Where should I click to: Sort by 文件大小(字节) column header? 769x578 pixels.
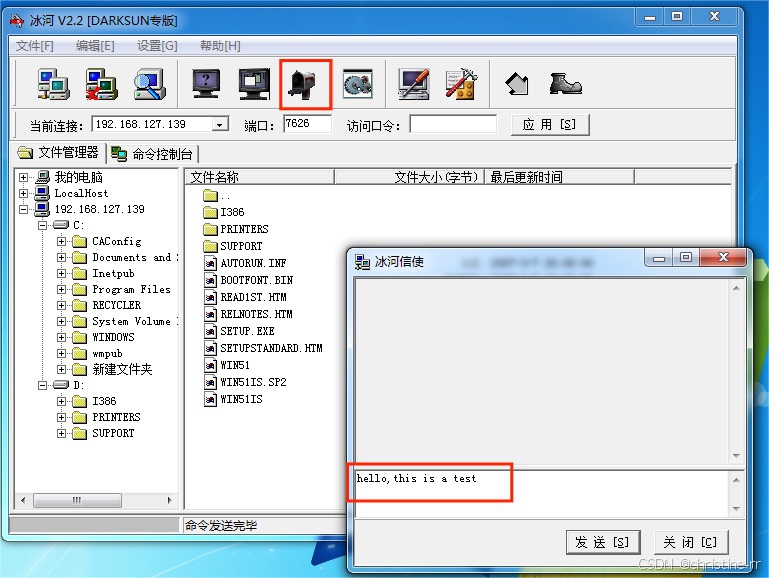pyautogui.click(x=409, y=177)
